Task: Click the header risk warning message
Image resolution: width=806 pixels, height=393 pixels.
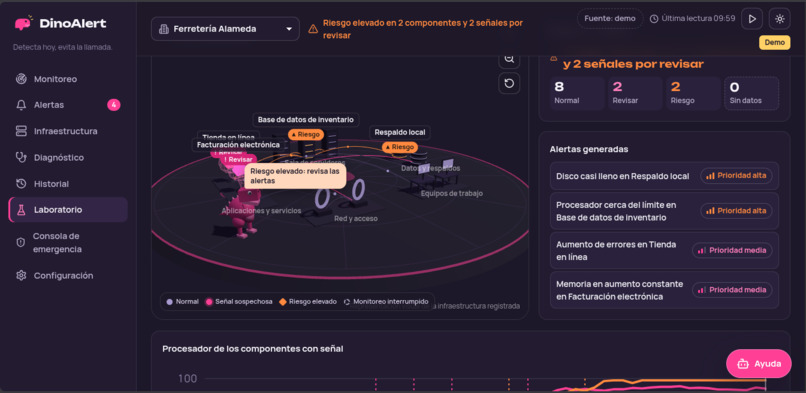Action: [x=423, y=29]
